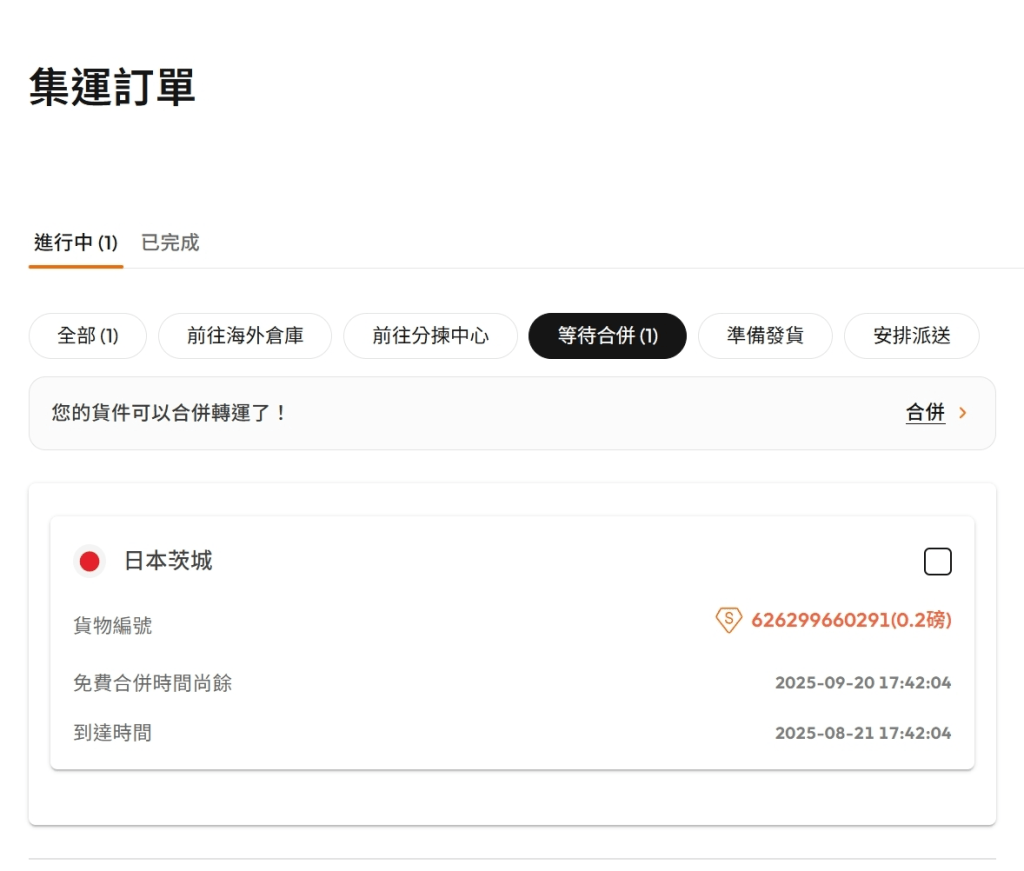Select the 全部 (1) filter

88,336
